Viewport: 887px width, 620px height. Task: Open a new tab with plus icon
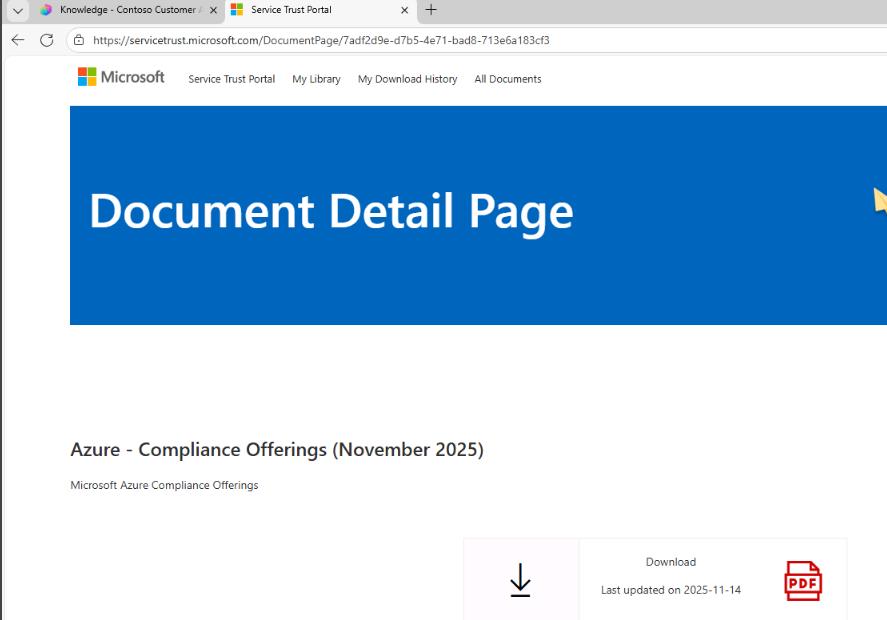pos(431,10)
